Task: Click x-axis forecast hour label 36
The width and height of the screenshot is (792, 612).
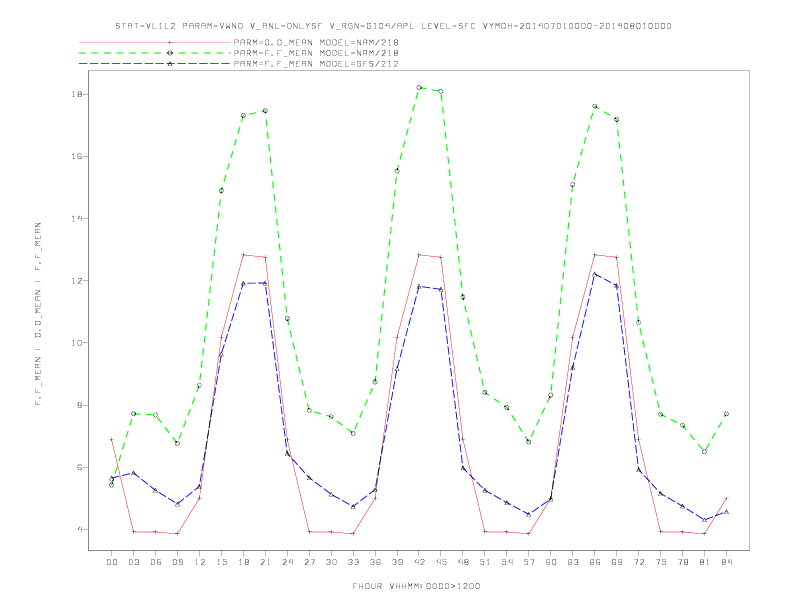Action: 375,562
